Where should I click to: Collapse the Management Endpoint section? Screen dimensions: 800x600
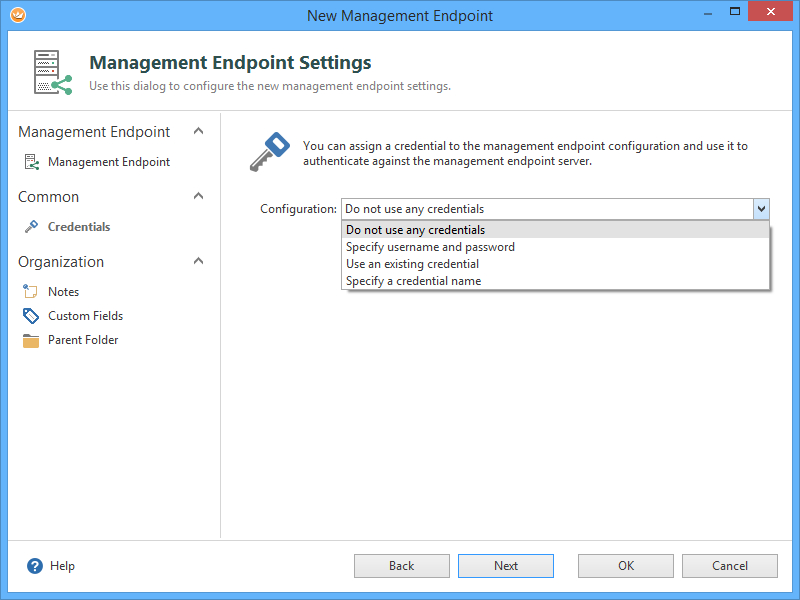198,132
